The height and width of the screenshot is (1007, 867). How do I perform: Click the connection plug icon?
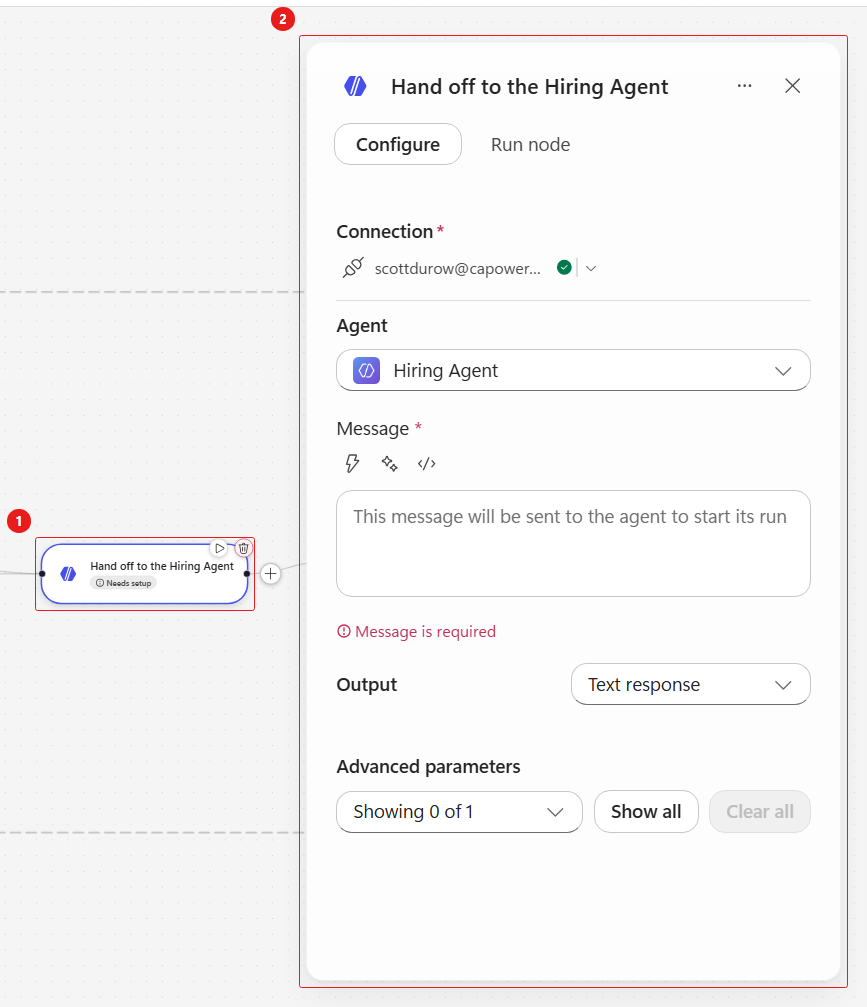click(353, 268)
